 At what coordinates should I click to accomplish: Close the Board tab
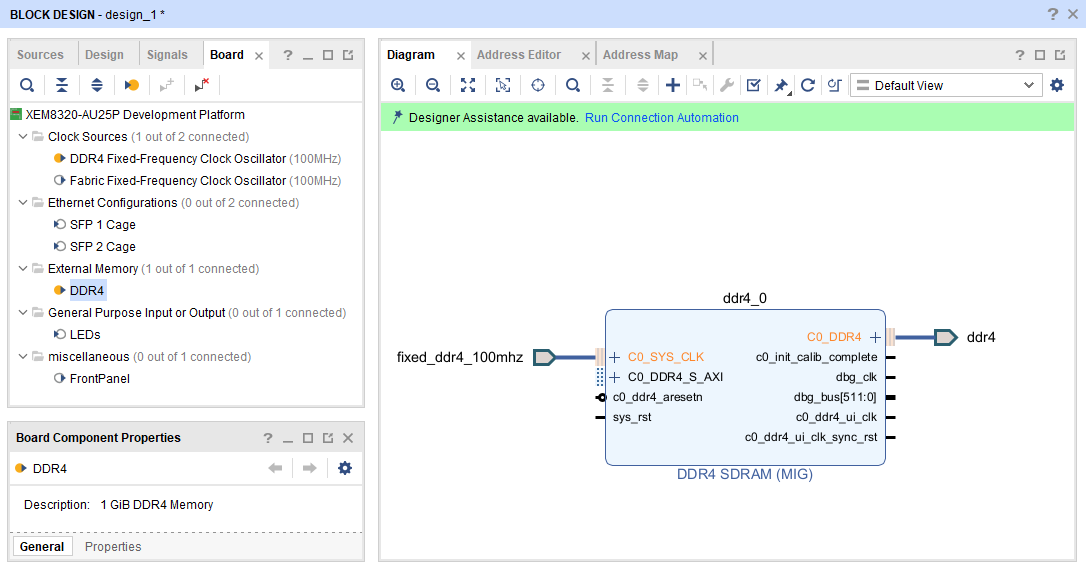[x=259, y=55]
